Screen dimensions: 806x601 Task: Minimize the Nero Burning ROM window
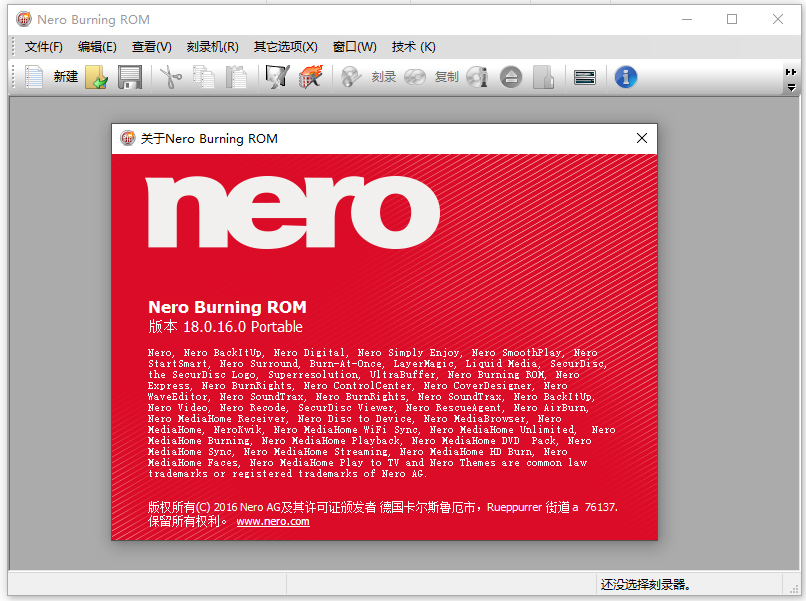tap(687, 20)
